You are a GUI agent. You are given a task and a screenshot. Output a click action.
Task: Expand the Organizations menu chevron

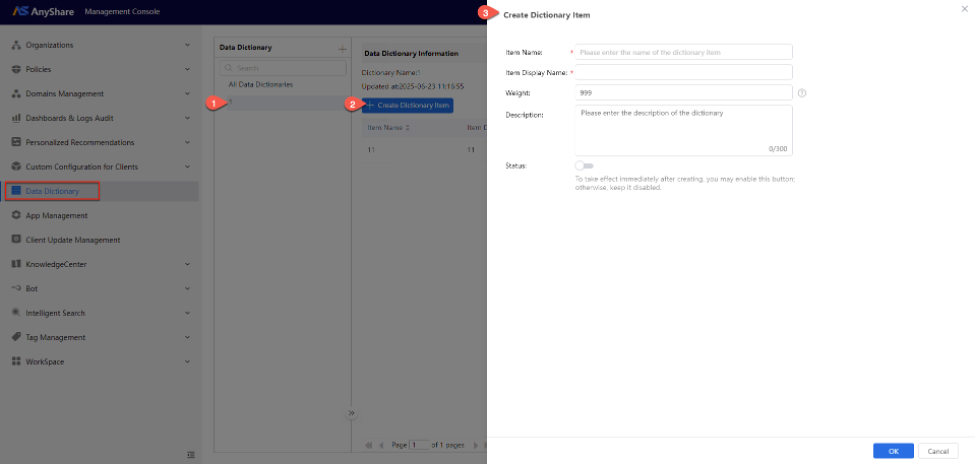point(187,45)
